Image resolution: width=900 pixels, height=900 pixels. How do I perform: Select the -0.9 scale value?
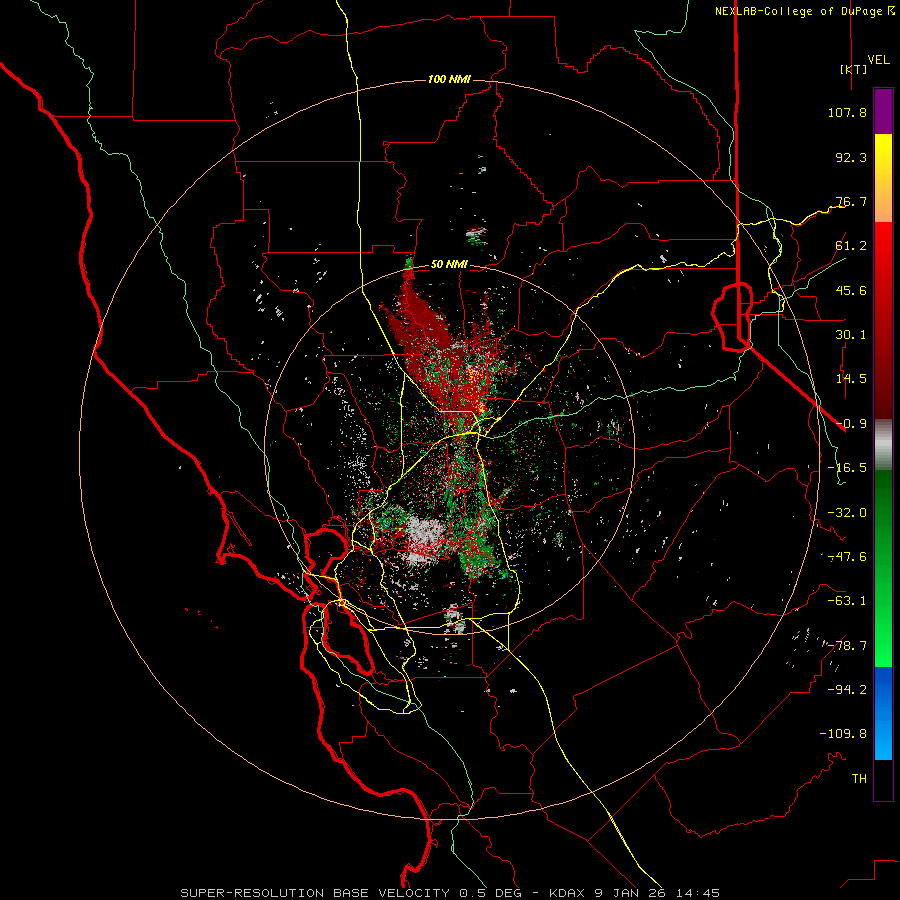(851, 424)
